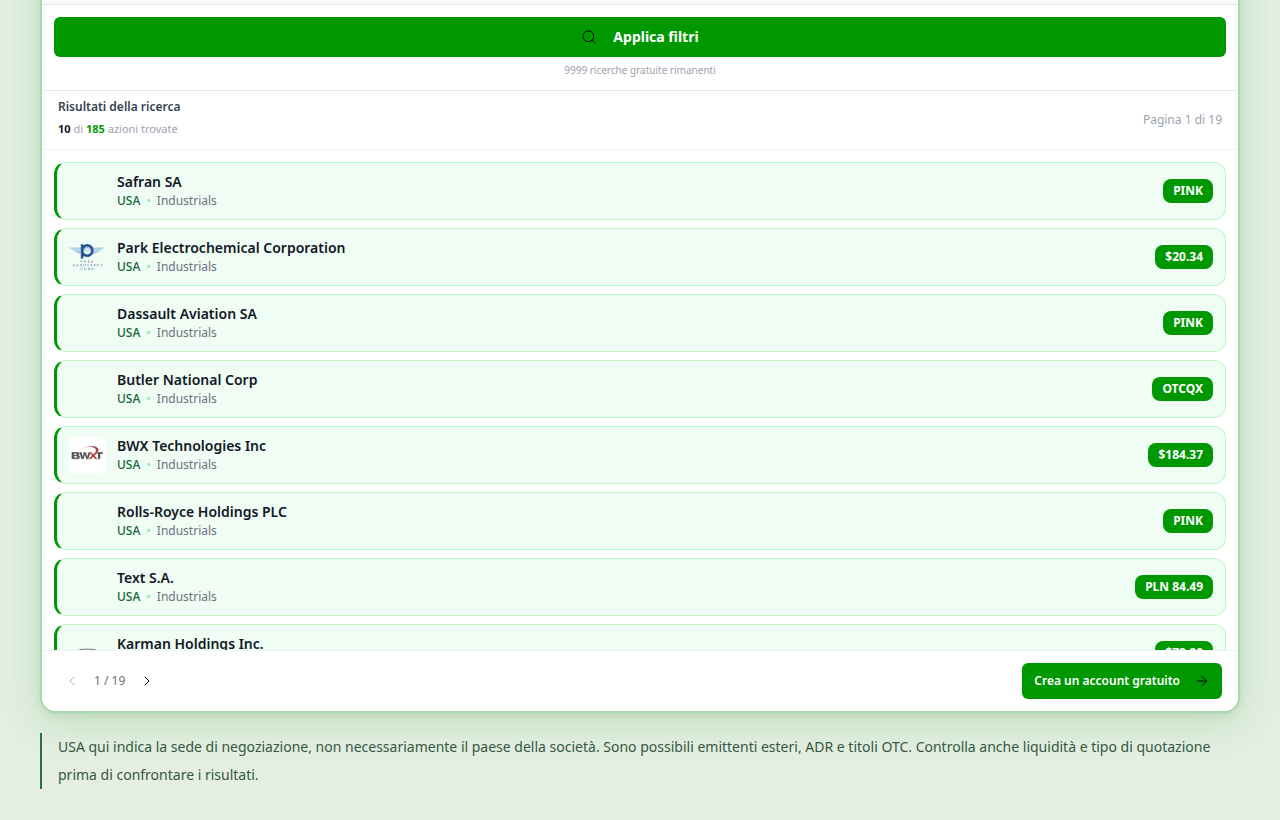Click Industrials label under Text S.A.
The width and height of the screenshot is (1280, 820).
186,597
